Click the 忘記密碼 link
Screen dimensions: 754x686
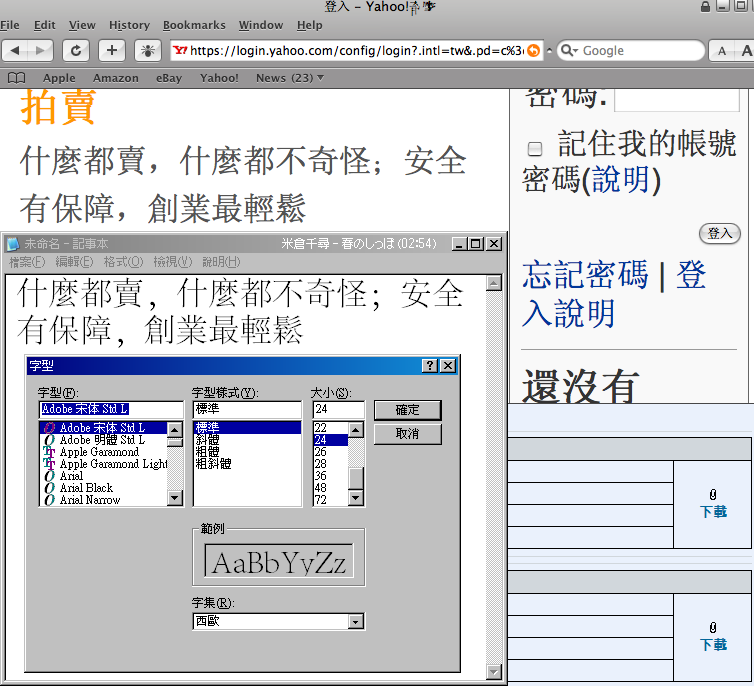585,275
